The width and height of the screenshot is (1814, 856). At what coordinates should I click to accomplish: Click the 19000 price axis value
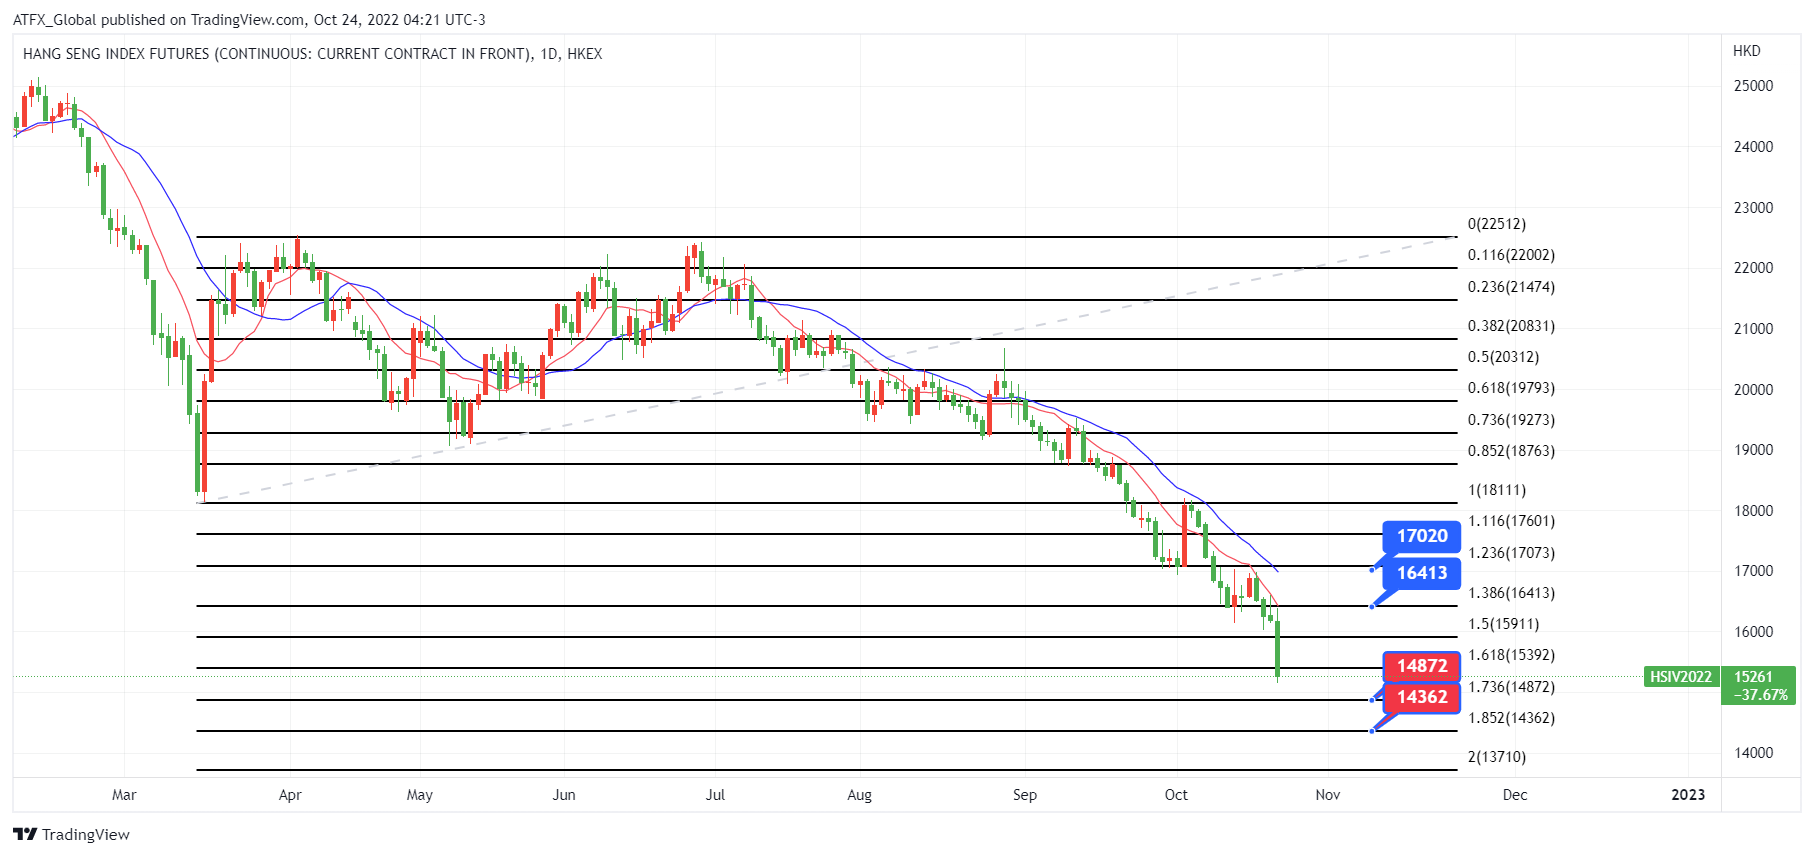1753,450
